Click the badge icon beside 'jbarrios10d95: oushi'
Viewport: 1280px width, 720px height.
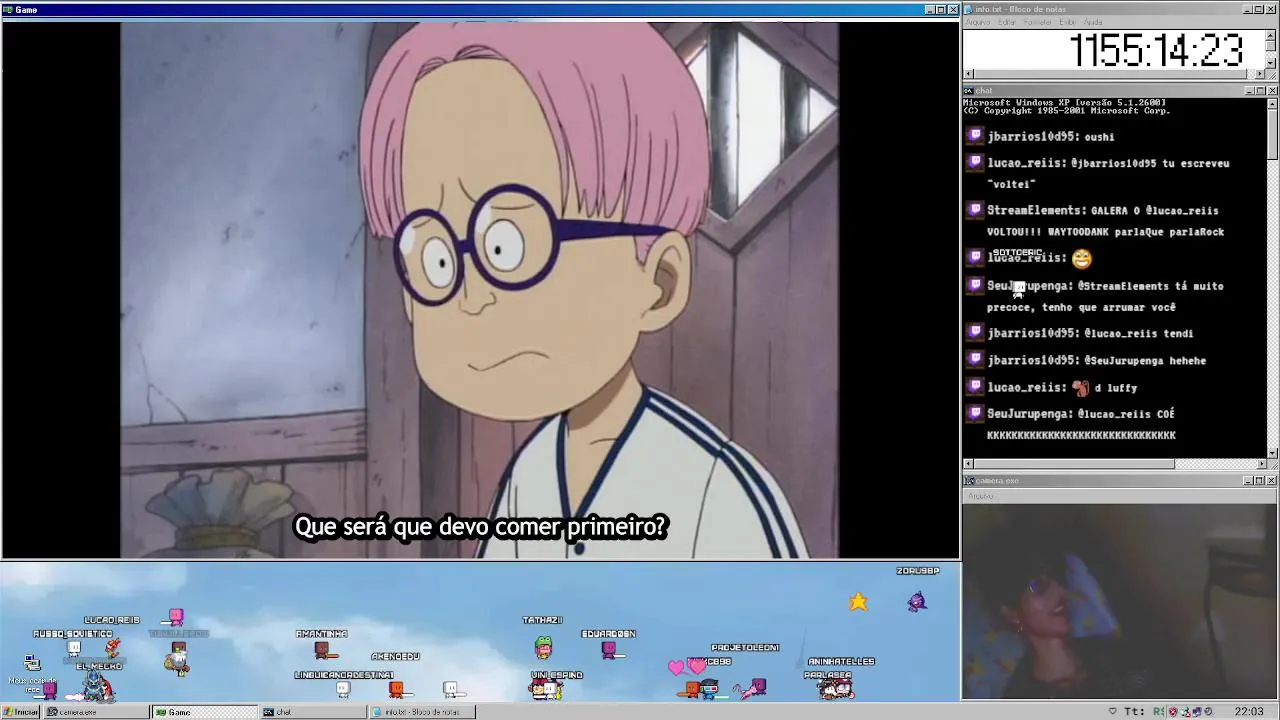pyautogui.click(x=975, y=135)
